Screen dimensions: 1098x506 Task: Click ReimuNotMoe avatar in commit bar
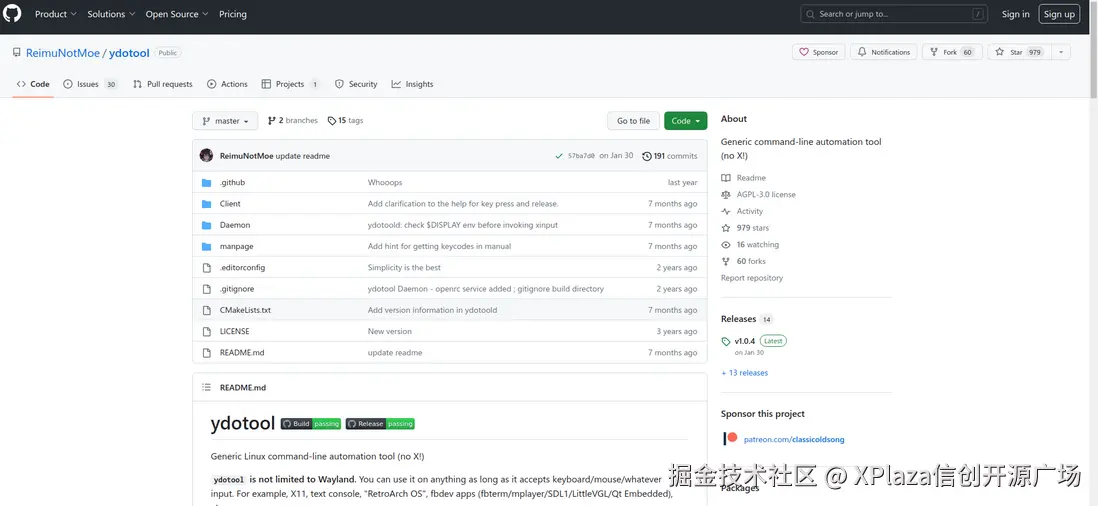point(207,155)
